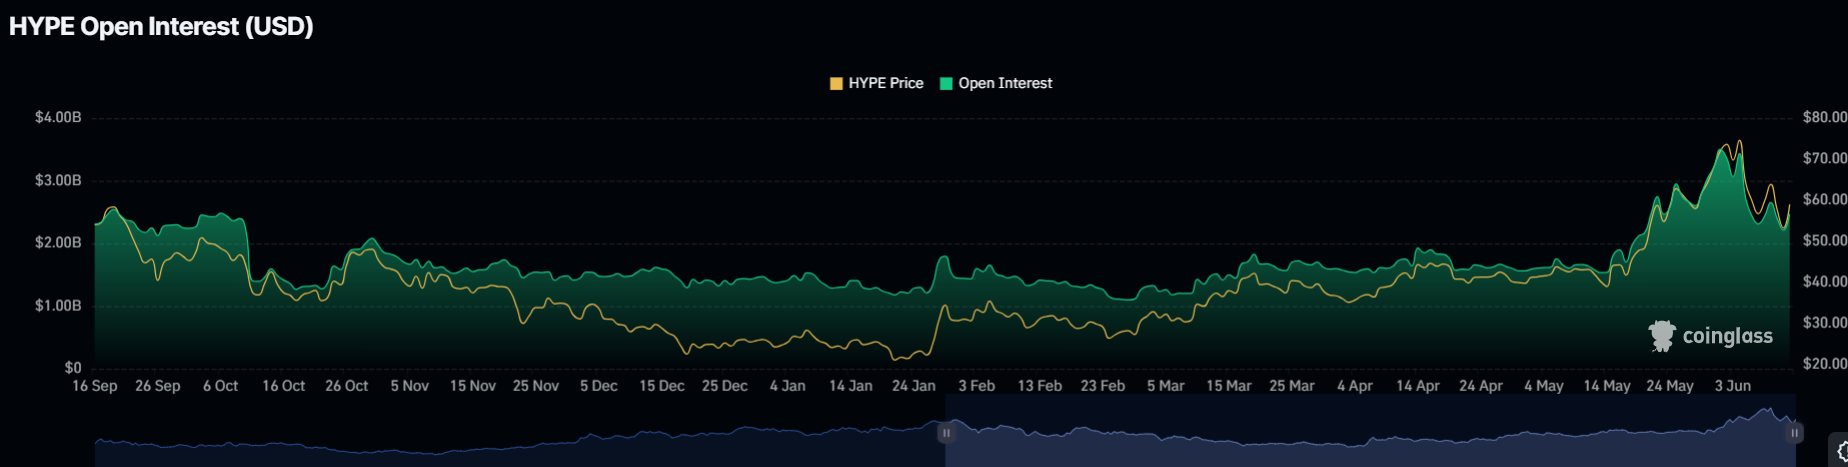Viewport: 1848px width, 467px height.
Task: Toggle the Open Interest legend series
Action: (x=996, y=83)
